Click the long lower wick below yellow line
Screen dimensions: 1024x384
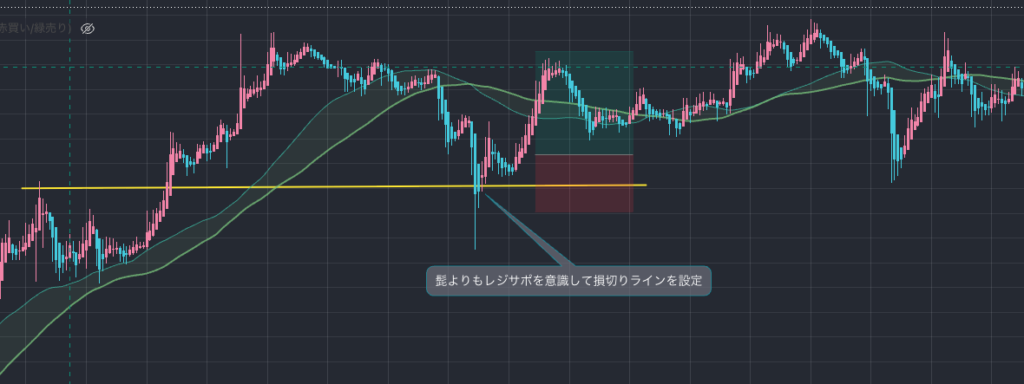tap(475, 222)
